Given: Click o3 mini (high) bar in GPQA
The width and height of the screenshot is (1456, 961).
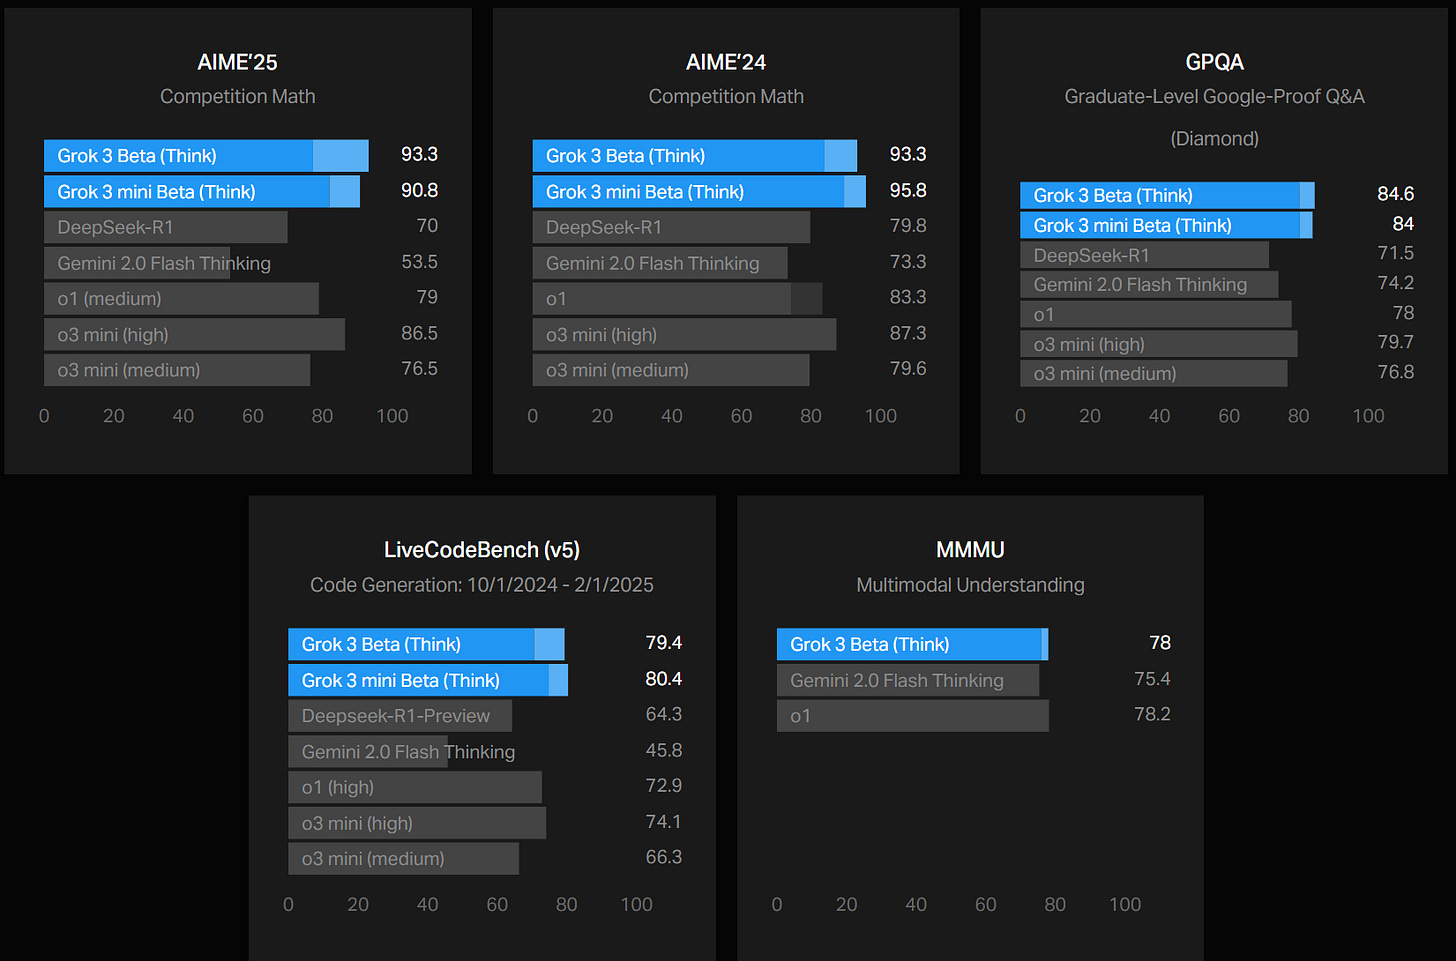Looking at the screenshot, I should (x=1158, y=344).
